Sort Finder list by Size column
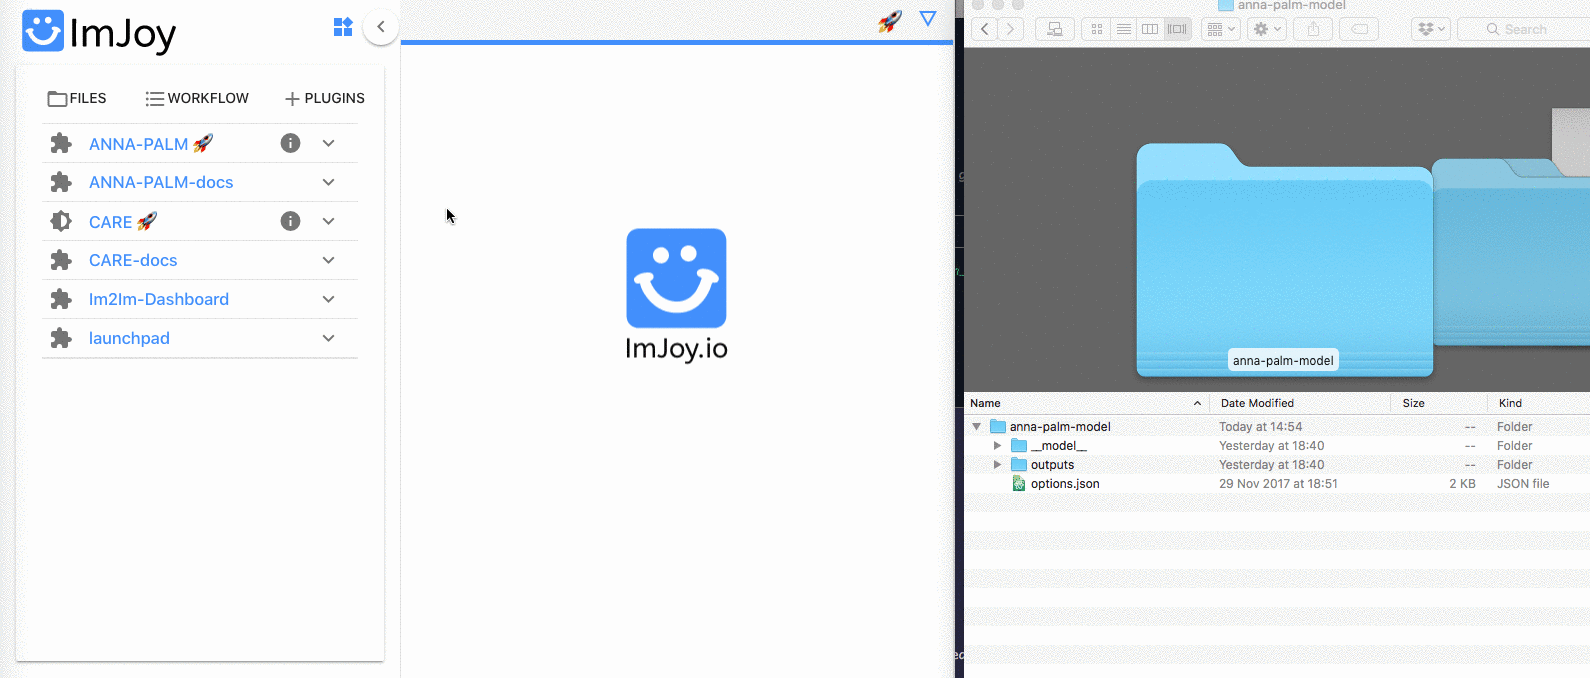The height and width of the screenshot is (678, 1590). pyautogui.click(x=1439, y=403)
